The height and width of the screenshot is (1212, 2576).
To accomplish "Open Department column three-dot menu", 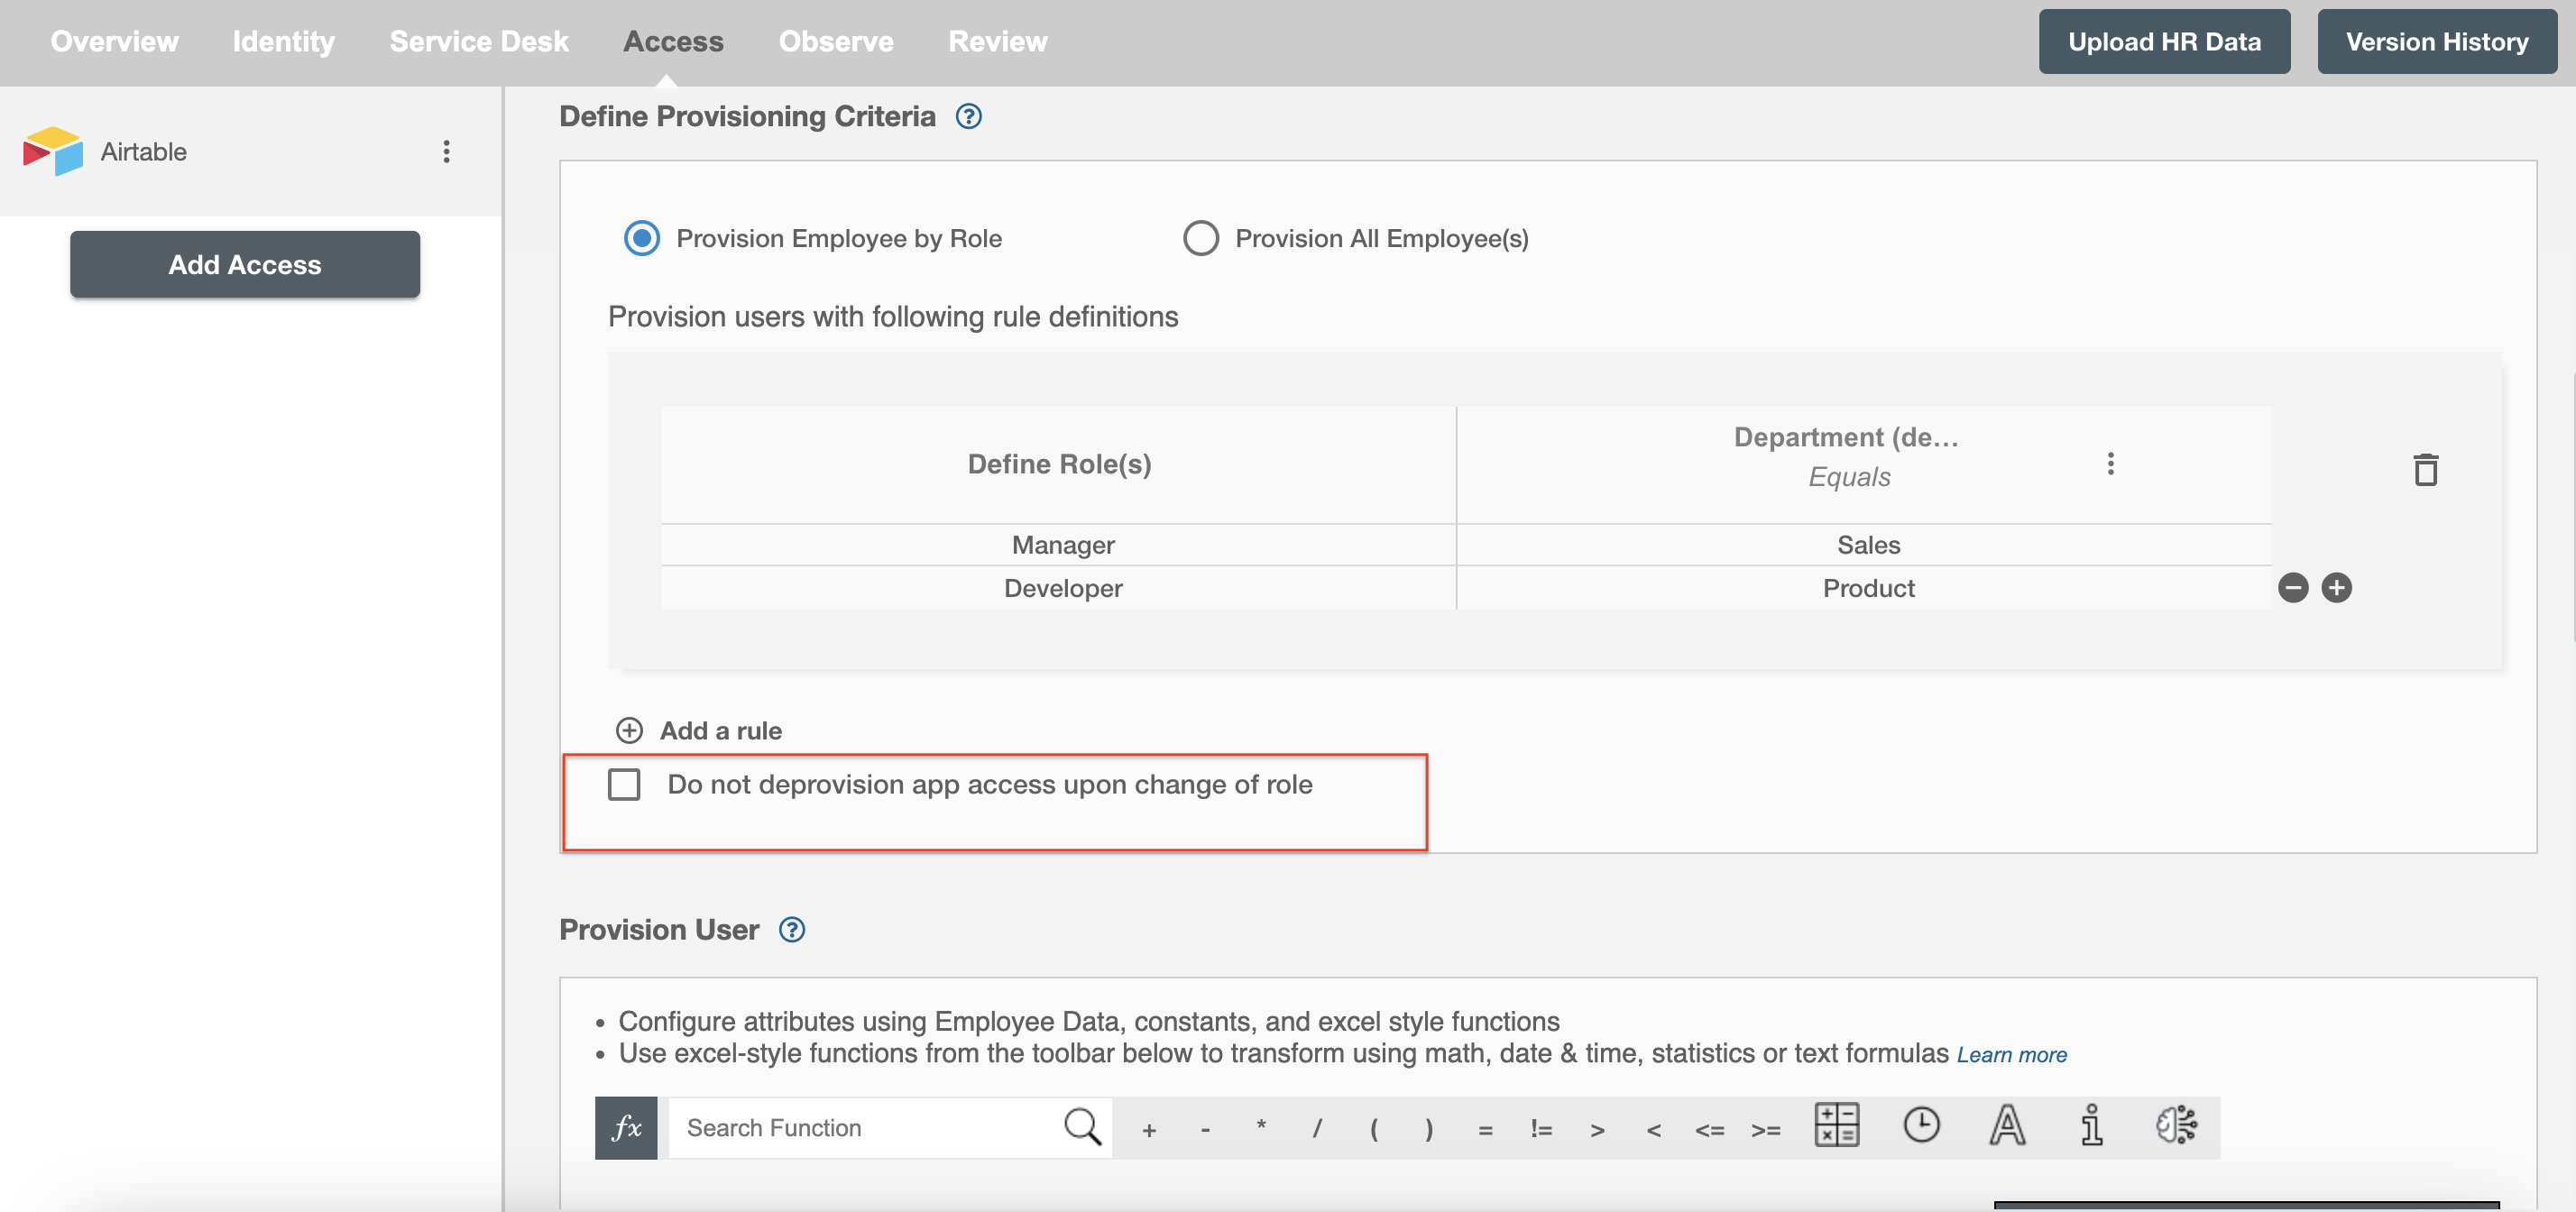I will (x=2110, y=463).
